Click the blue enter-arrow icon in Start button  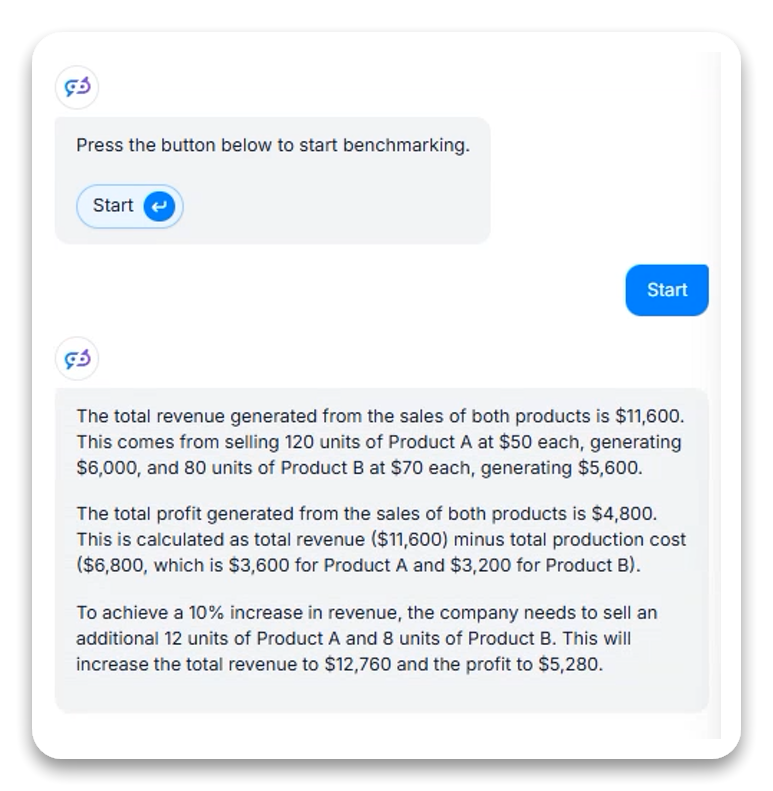pos(159,206)
